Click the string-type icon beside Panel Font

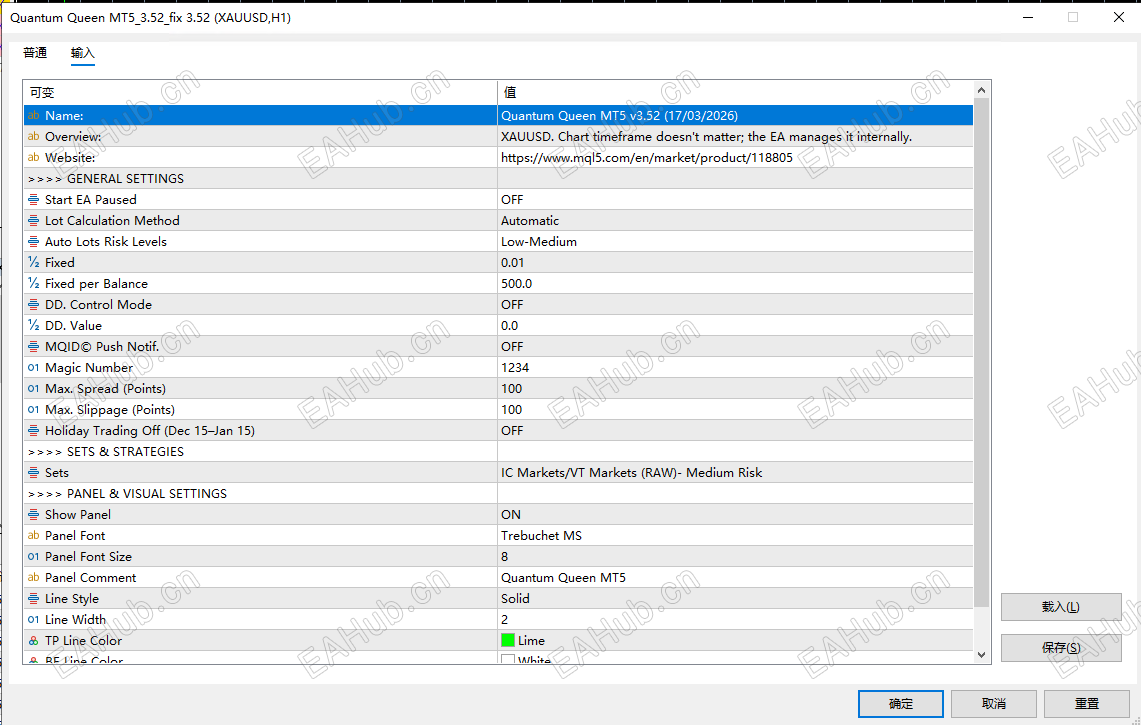[x=33, y=536]
